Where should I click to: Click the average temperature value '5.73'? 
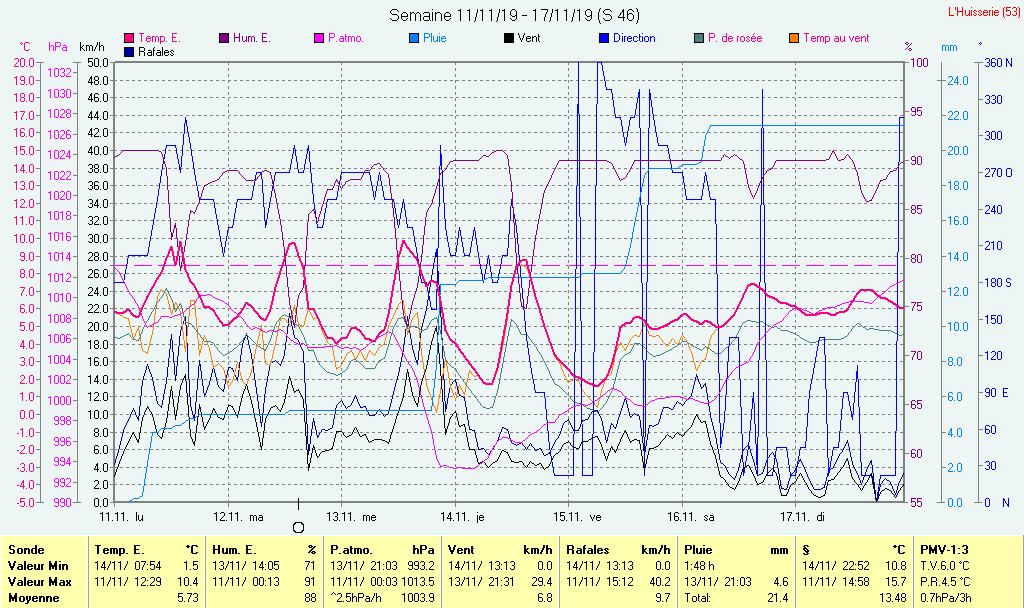(187, 598)
